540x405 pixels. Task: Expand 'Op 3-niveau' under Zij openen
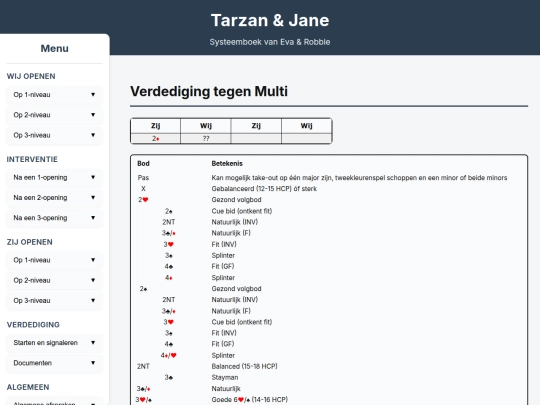click(x=54, y=301)
